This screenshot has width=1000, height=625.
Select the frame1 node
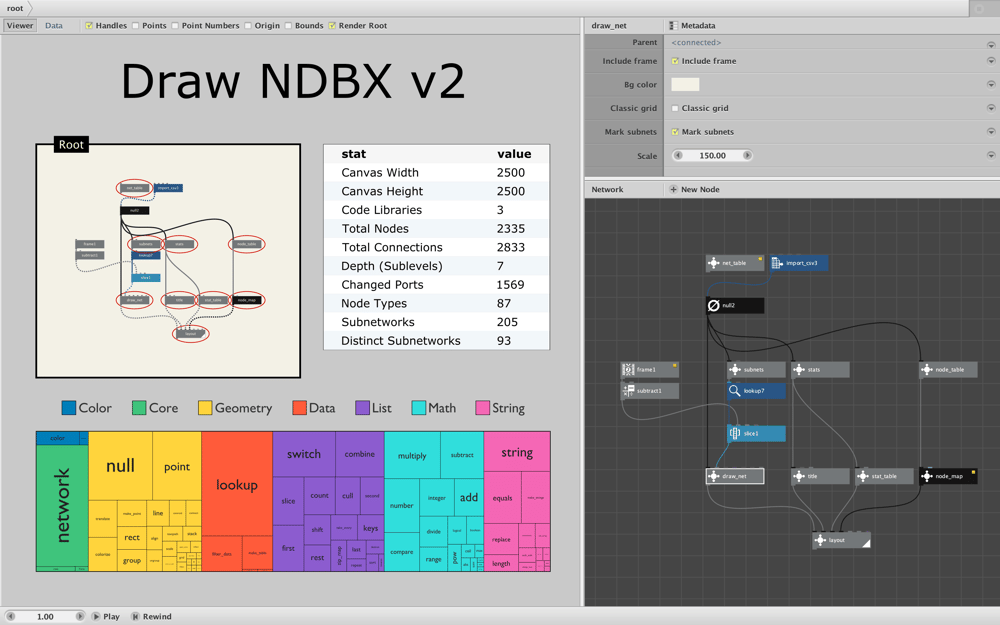pos(649,369)
